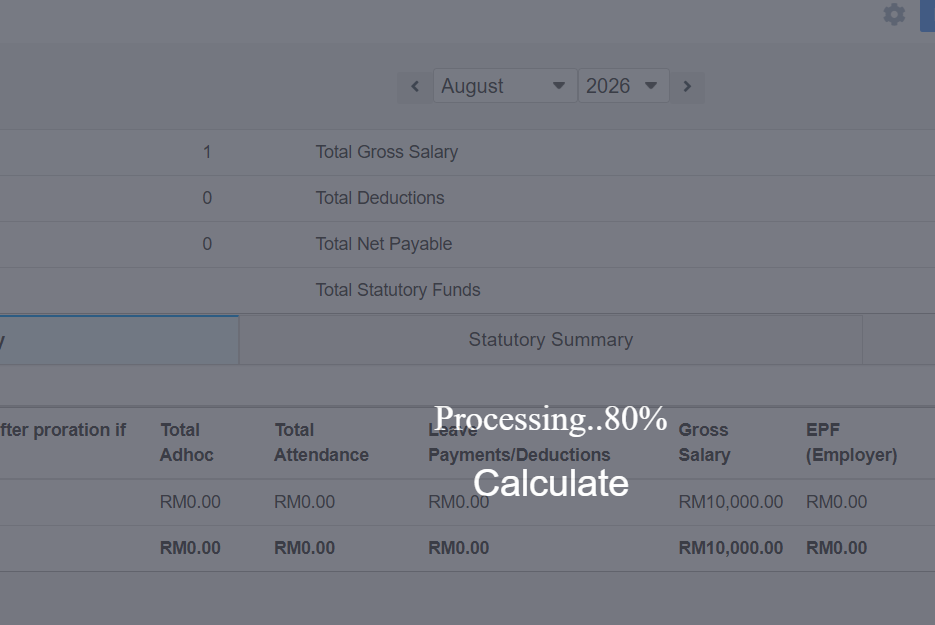This screenshot has width=935, height=625.
Task: Go to previous month using left chevron
Action: tap(415, 86)
